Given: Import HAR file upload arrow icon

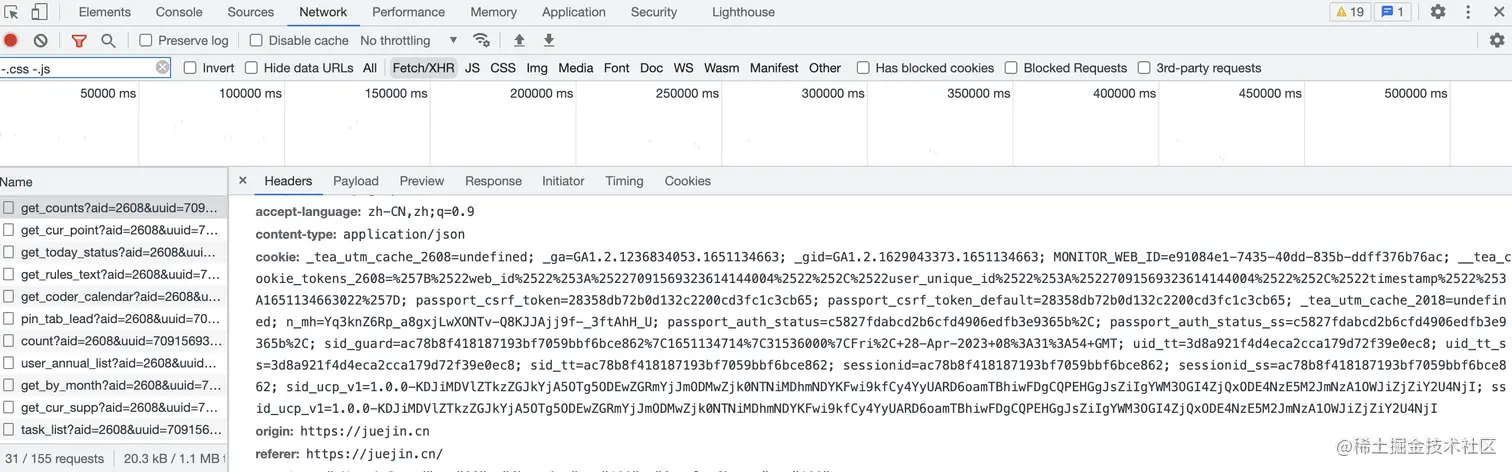Looking at the screenshot, I should 519,40.
